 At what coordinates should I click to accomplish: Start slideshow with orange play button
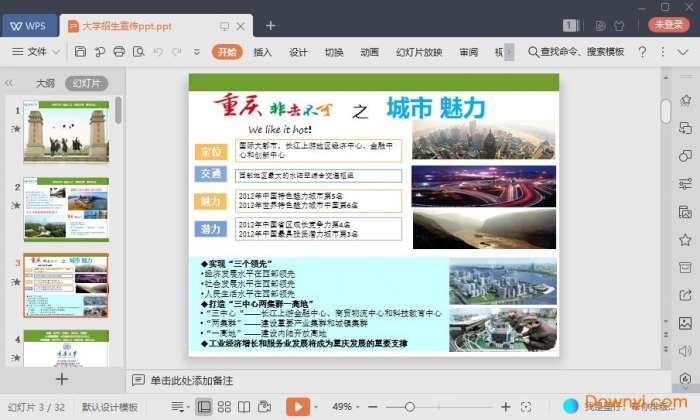(298, 407)
